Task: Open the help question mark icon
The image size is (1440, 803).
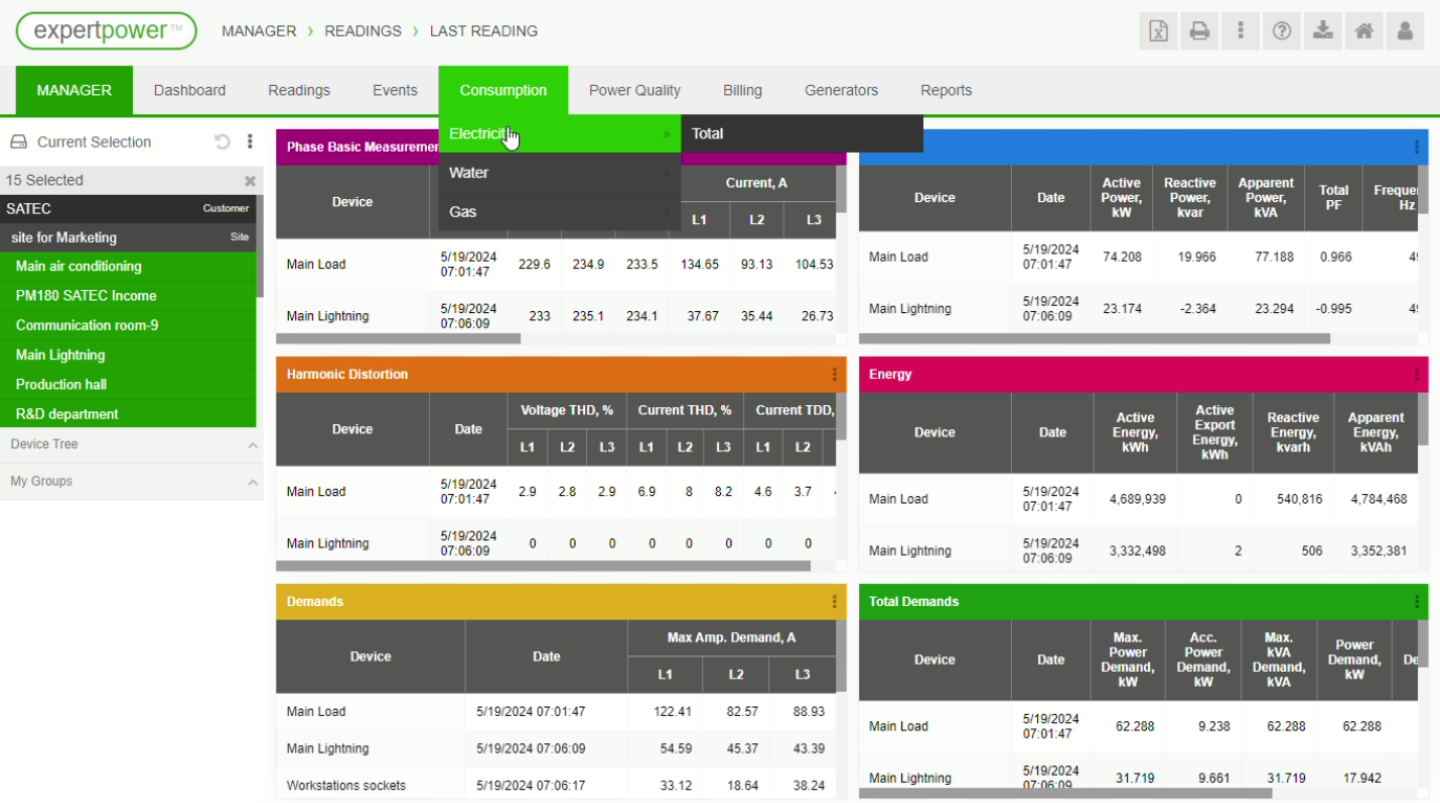Action: [x=1281, y=31]
